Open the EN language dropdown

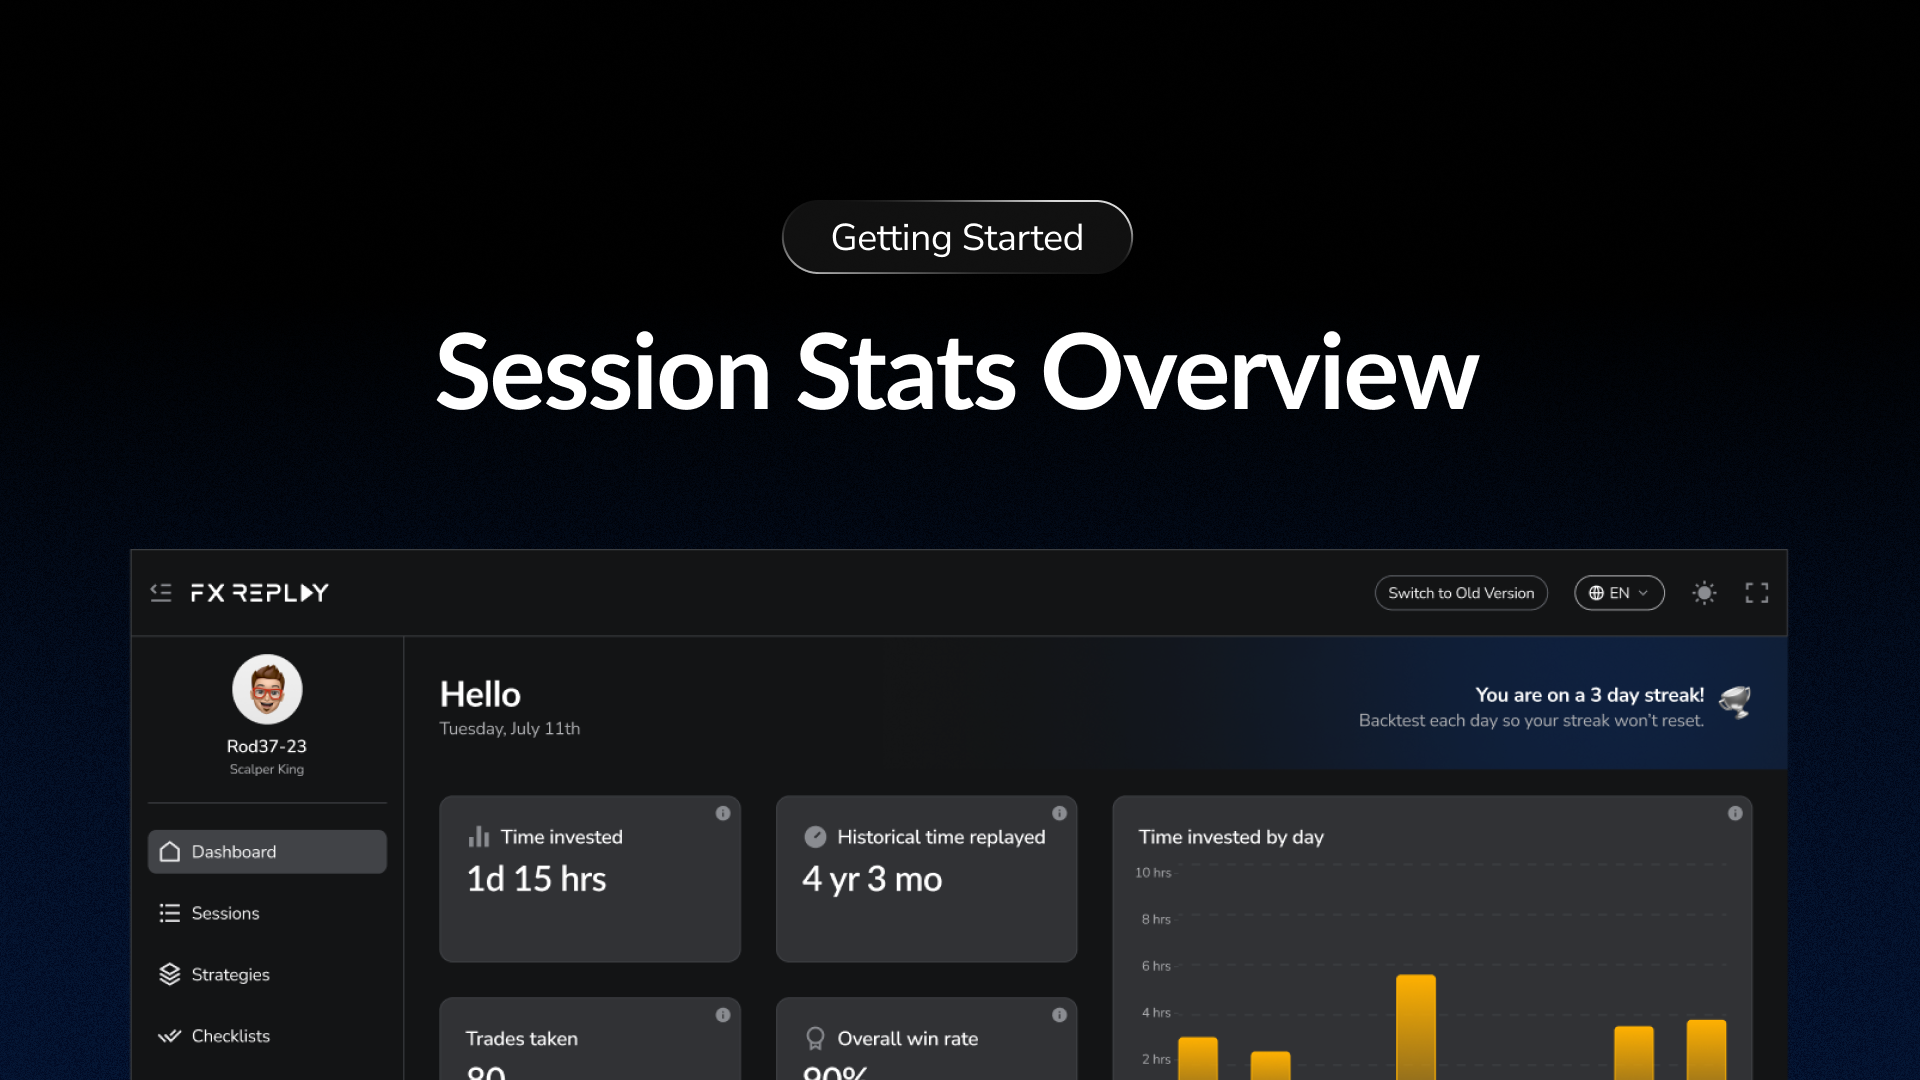pos(1618,593)
